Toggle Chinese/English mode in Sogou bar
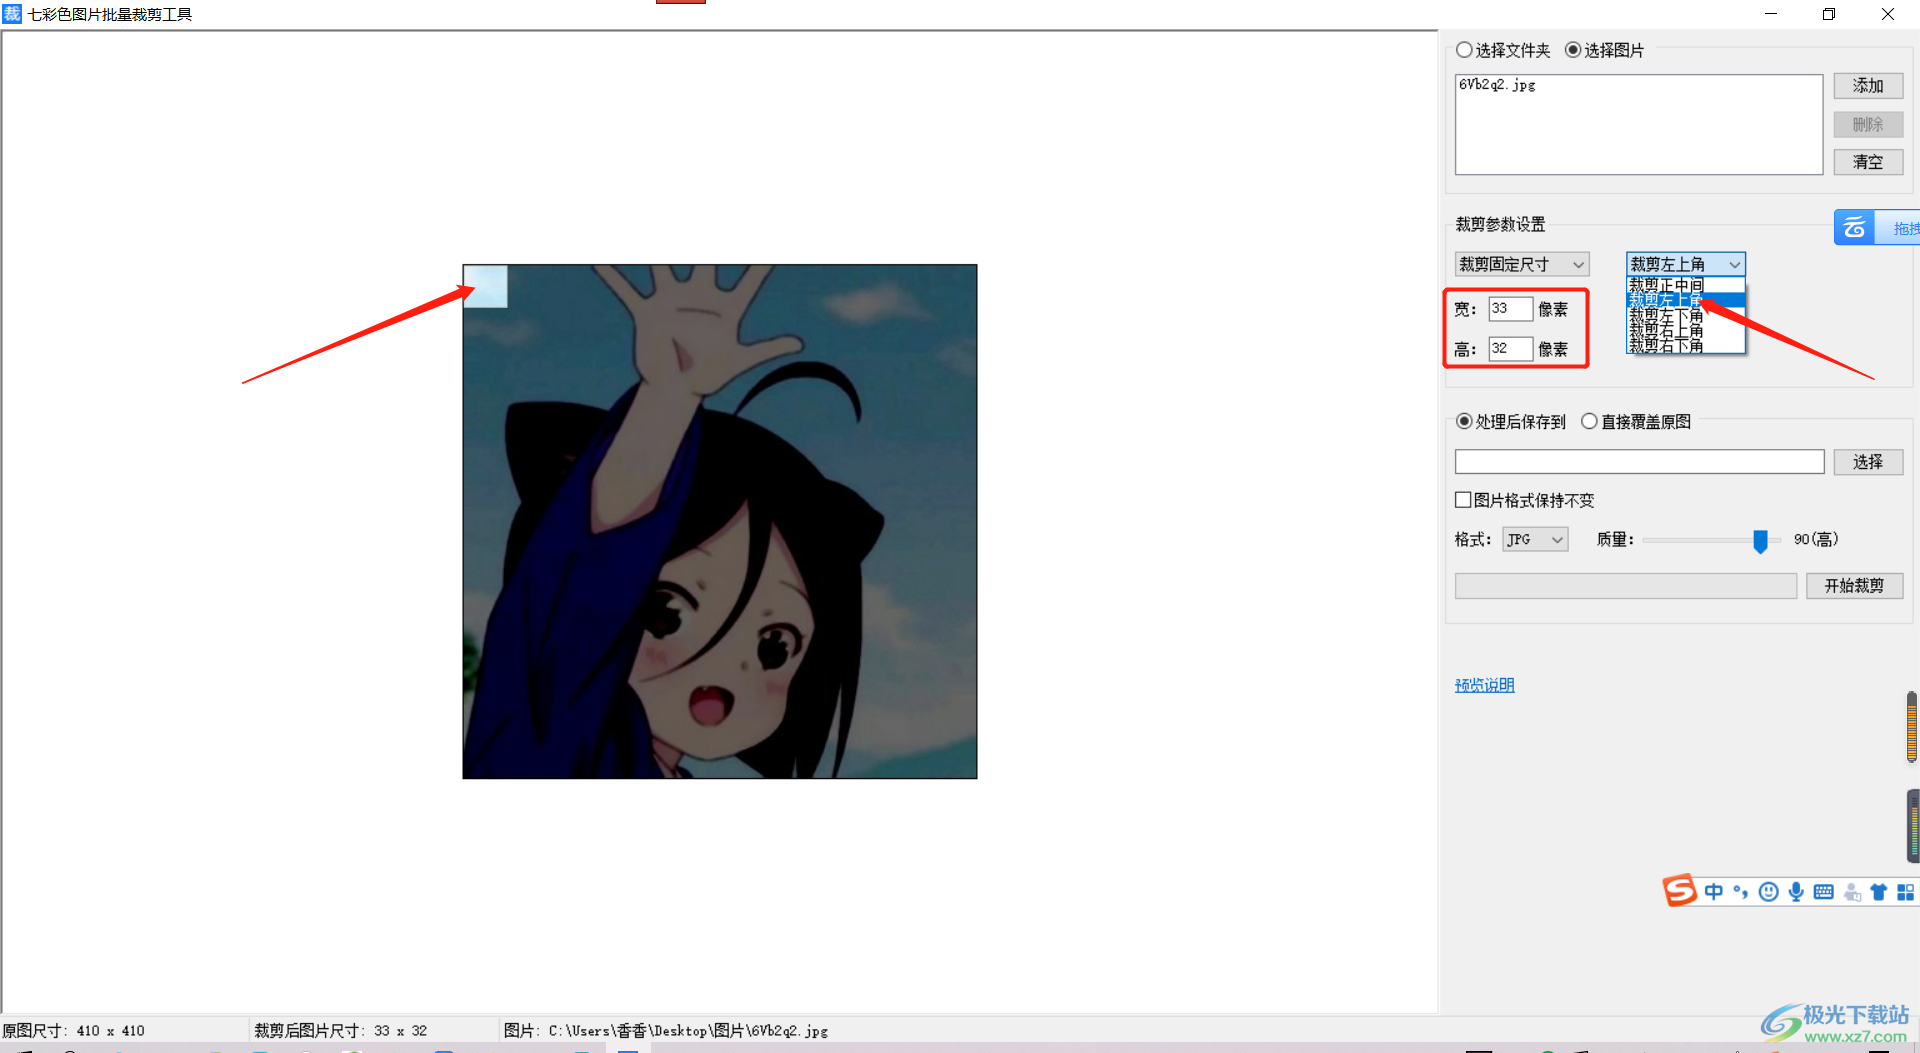This screenshot has height=1053, width=1920. 1714,891
